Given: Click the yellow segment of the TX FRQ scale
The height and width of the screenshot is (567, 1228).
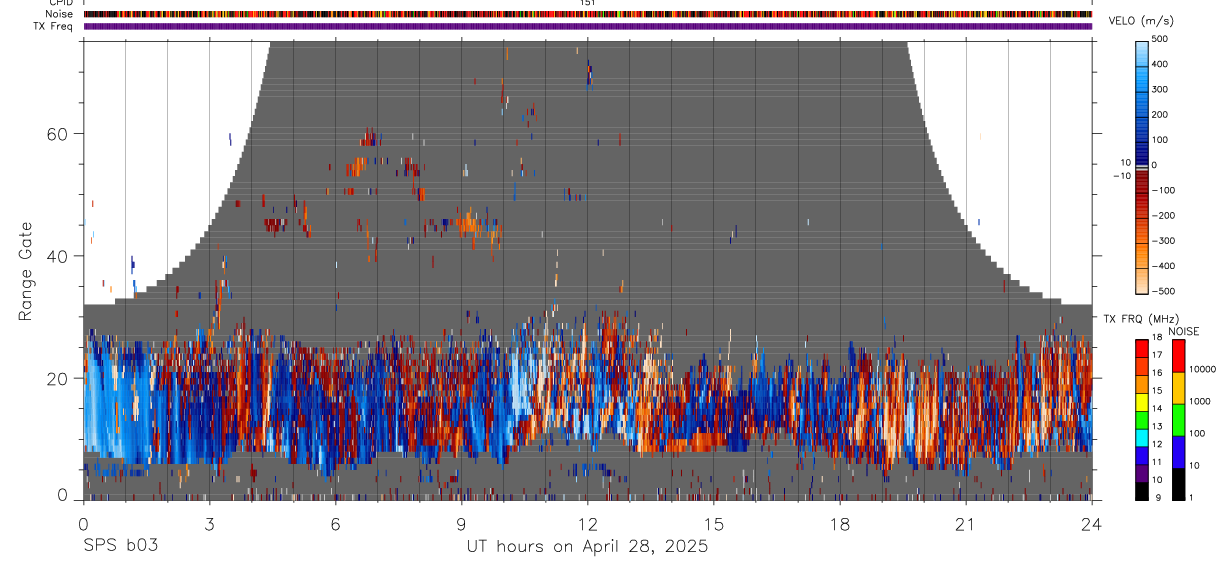Looking at the screenshot, I should click(x=1142, y=403).
